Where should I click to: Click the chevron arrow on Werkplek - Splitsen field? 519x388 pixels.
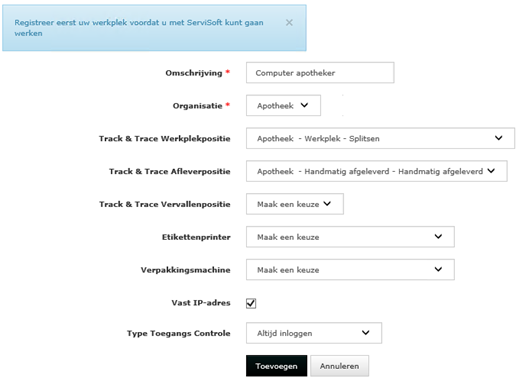[498, 138]
